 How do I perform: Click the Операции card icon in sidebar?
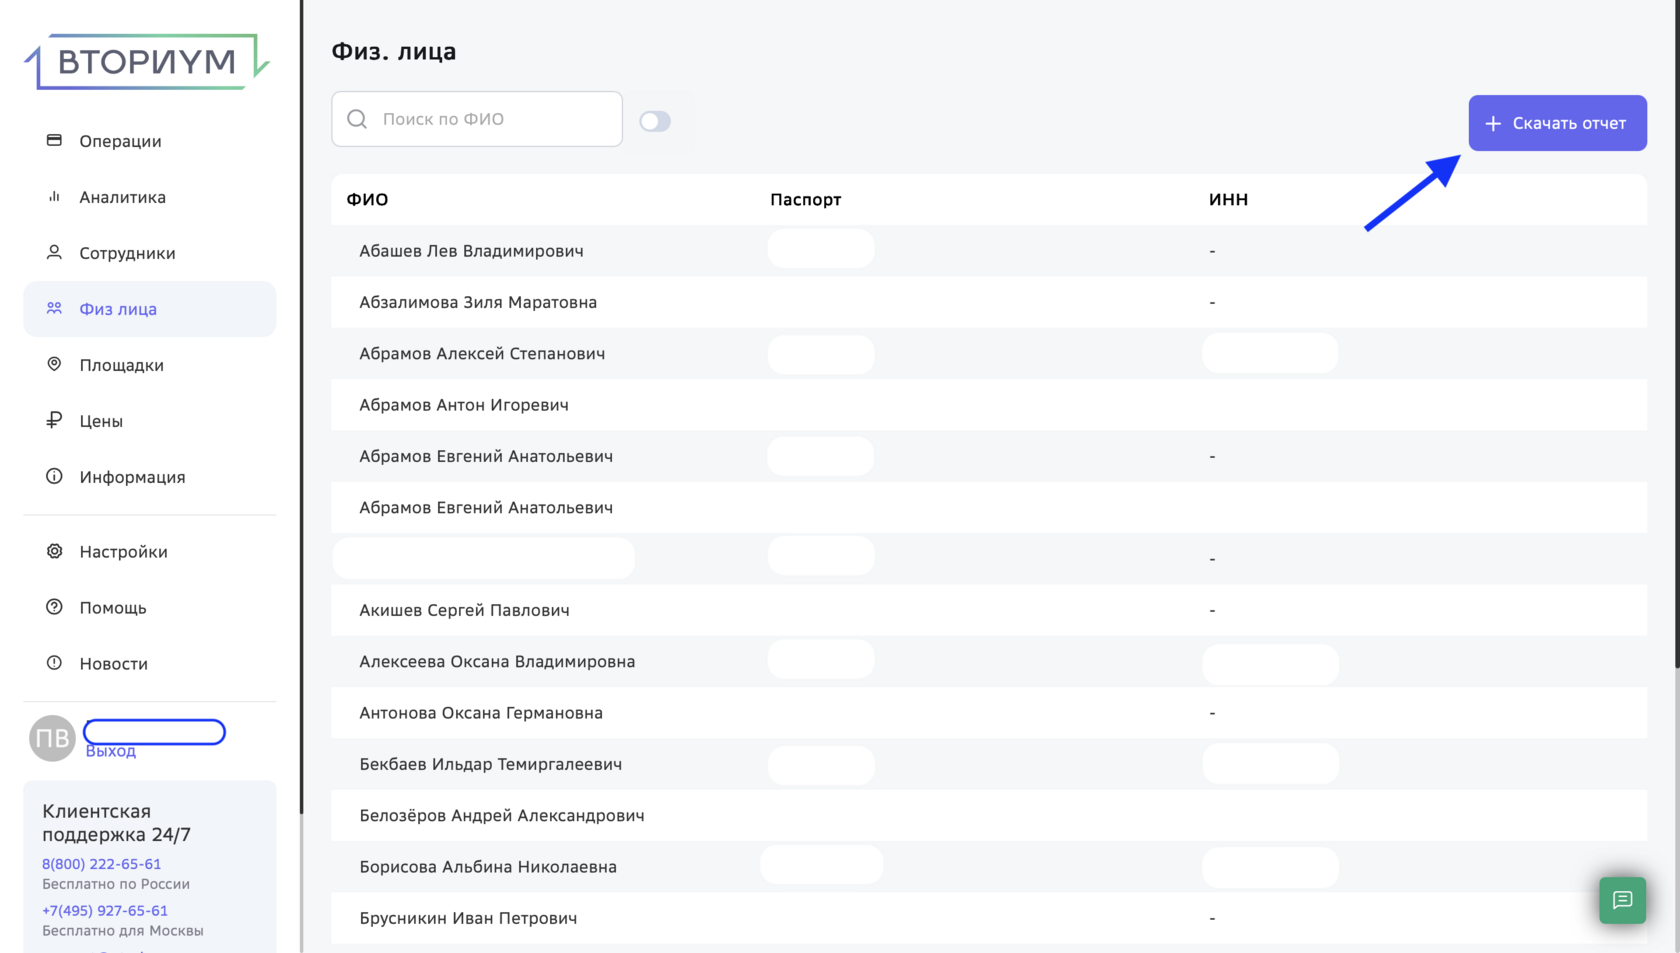point(54,141)
